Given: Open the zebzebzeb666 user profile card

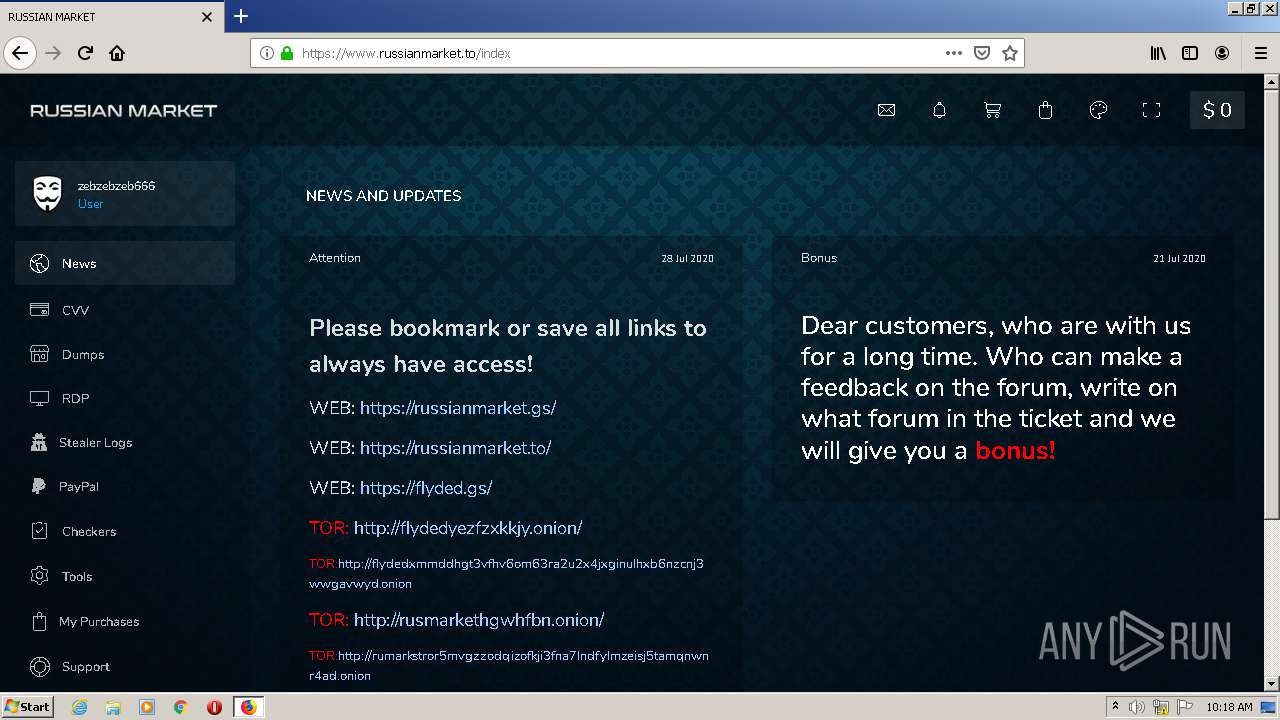Looking at the screenshot, I should coord(125,194).
